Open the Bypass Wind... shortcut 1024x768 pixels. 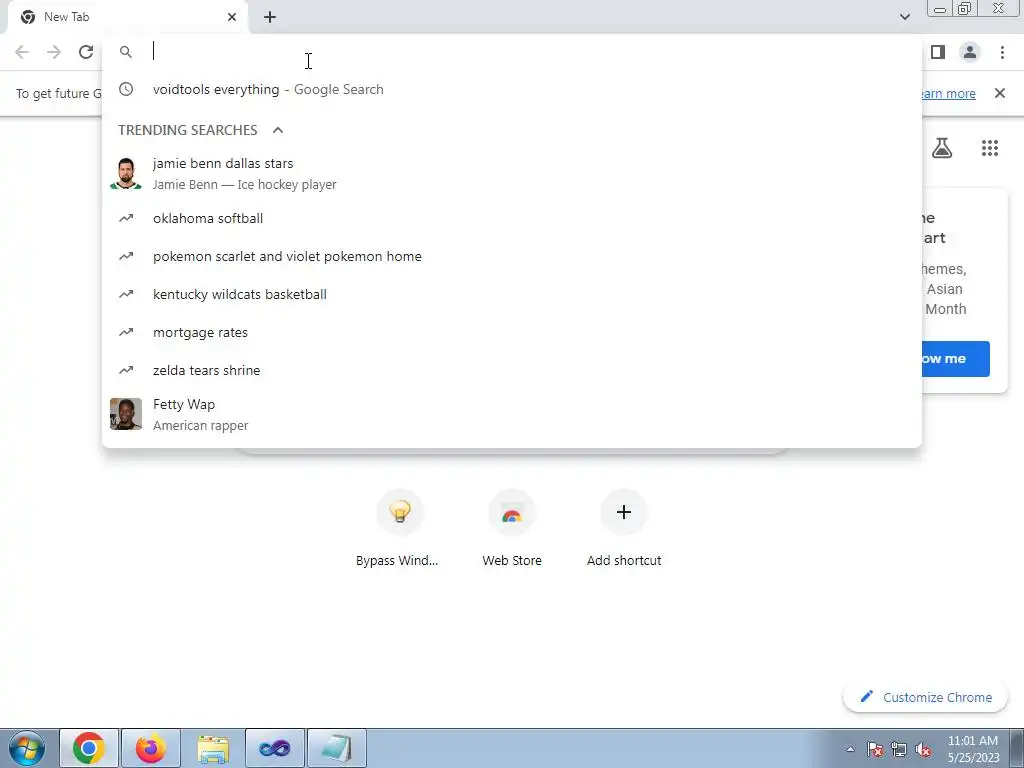point(399,529)
